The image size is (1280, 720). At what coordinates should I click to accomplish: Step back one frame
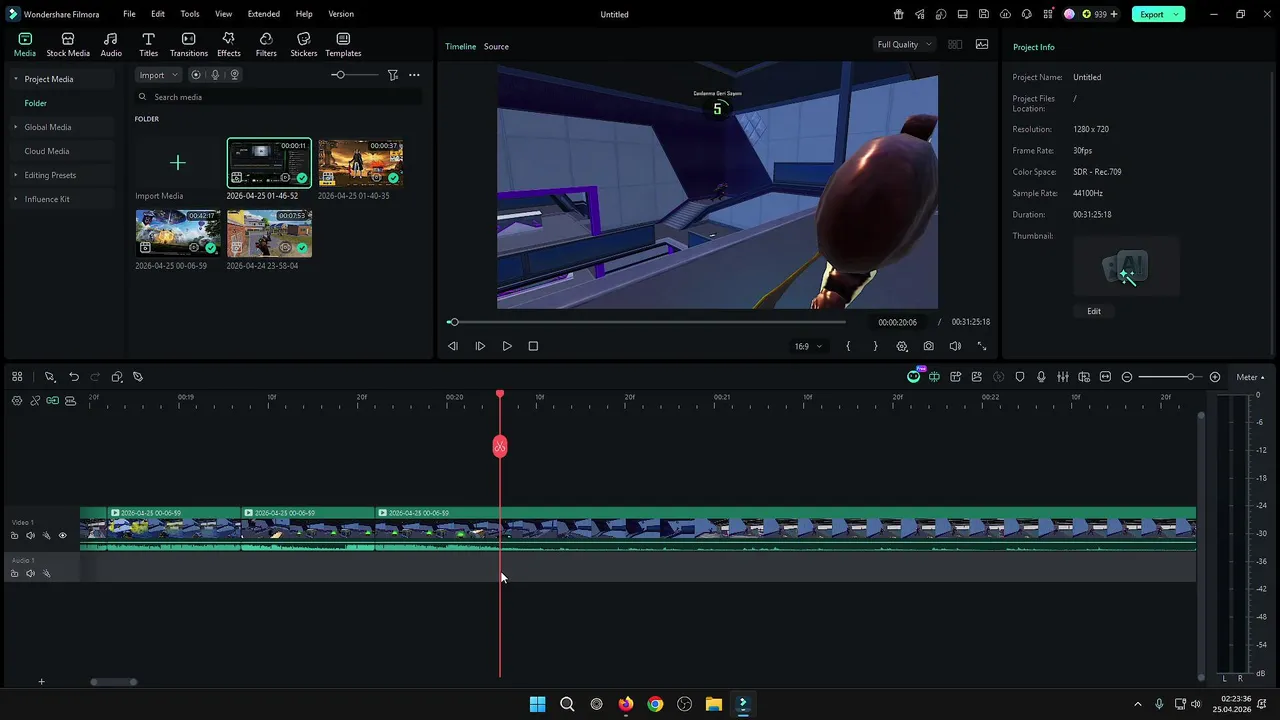[453, 346]
